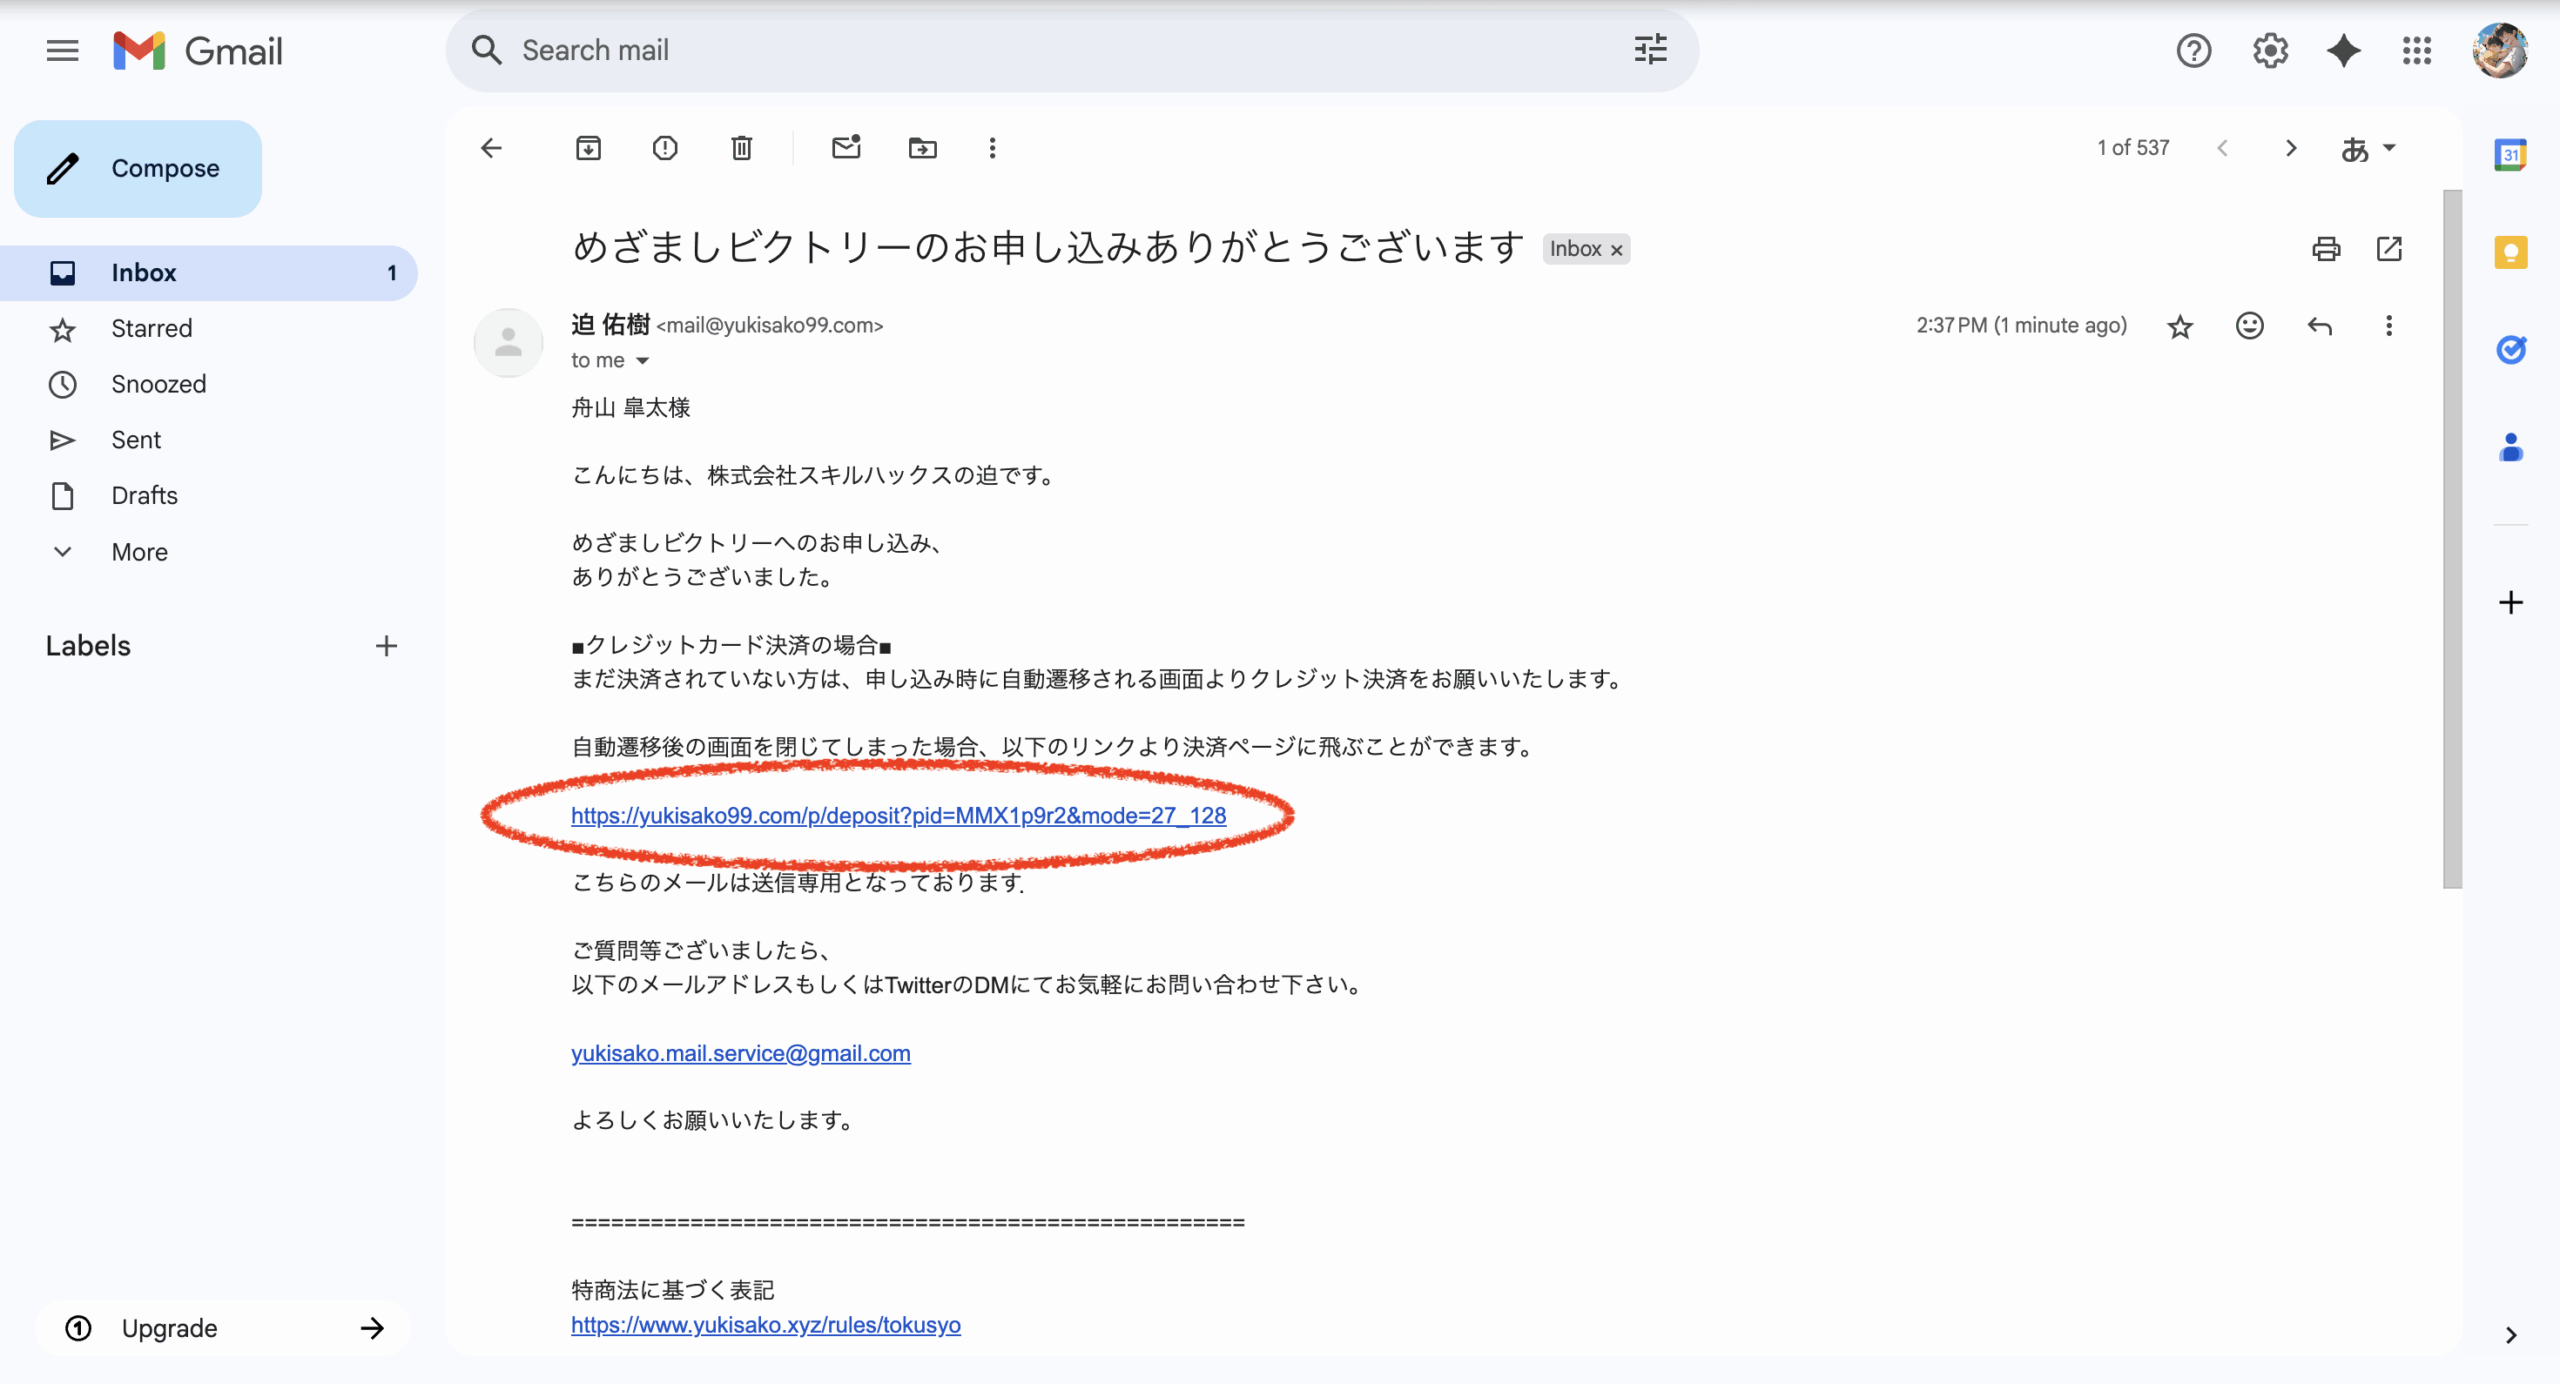
Task: Click the sender's avatar picture
Action: tap(508, 343)
